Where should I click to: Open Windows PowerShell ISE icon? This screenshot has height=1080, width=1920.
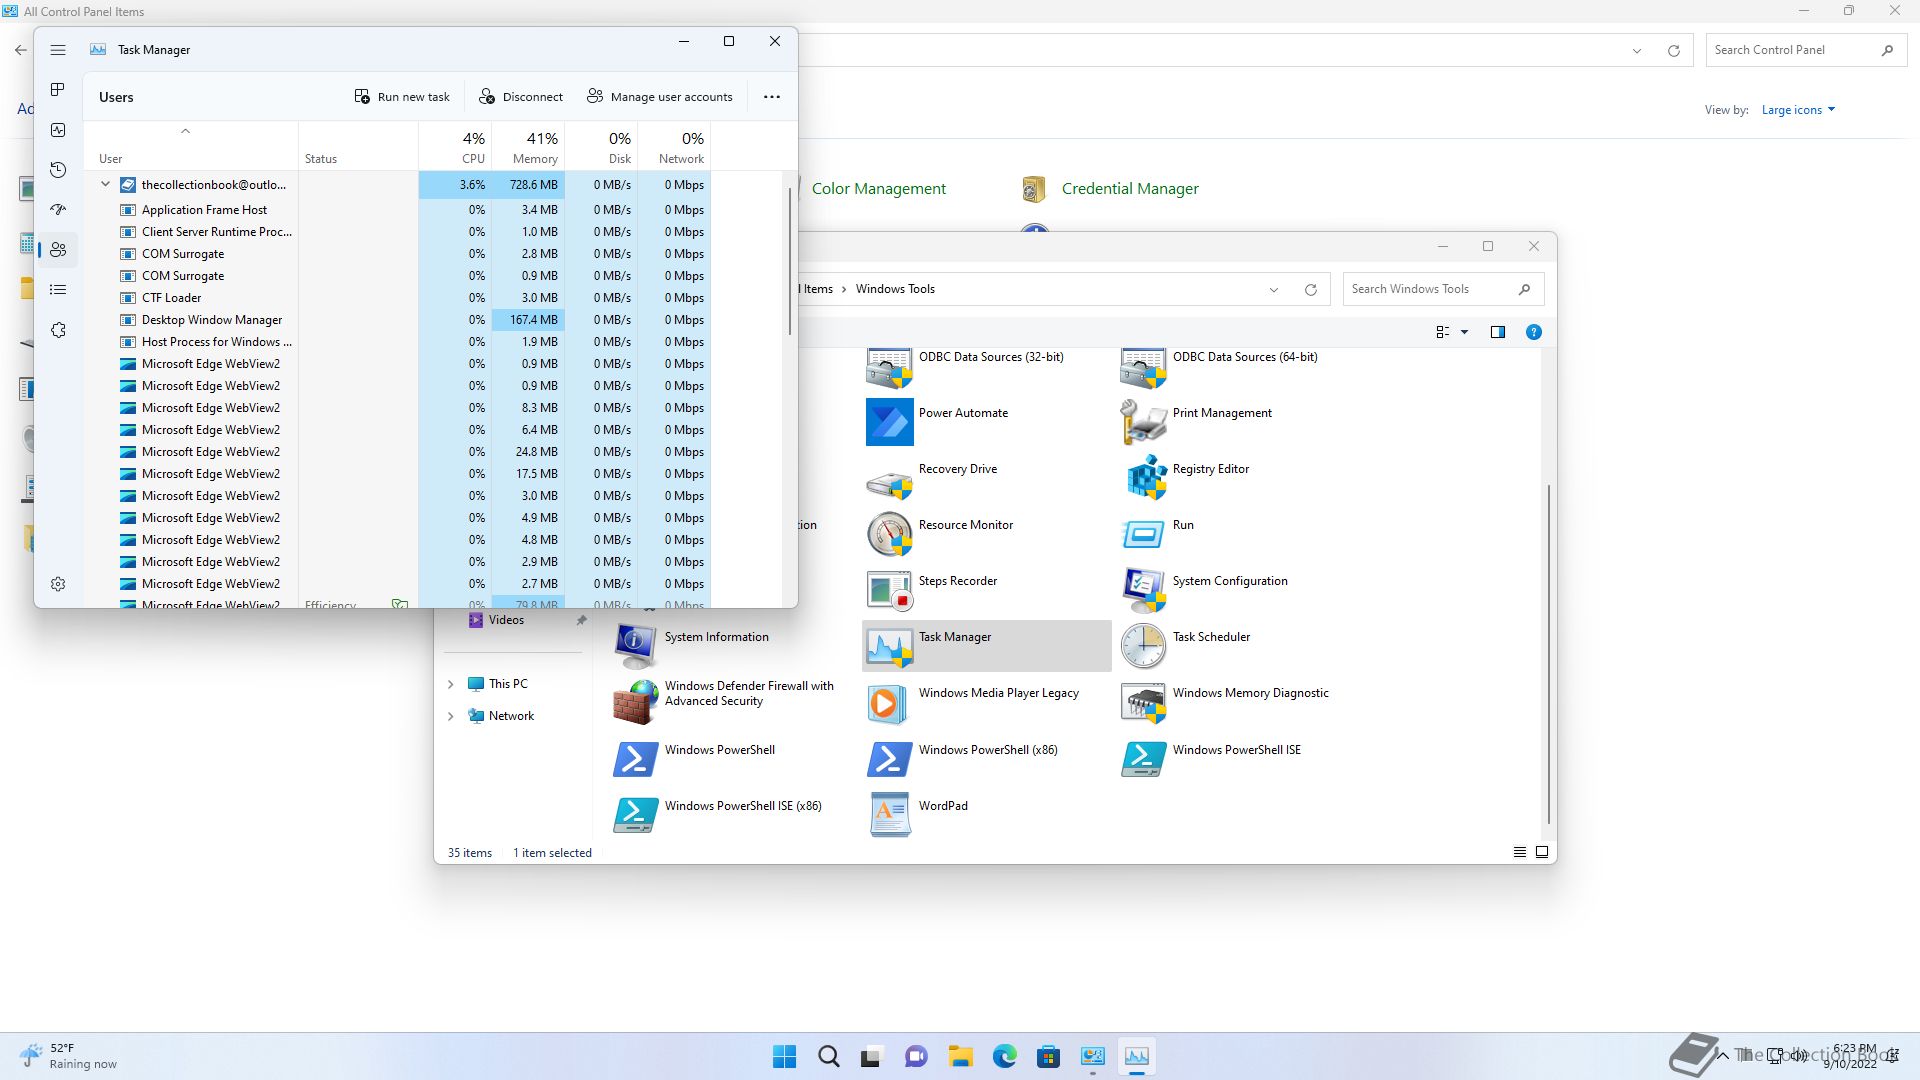coord(1143,759)
